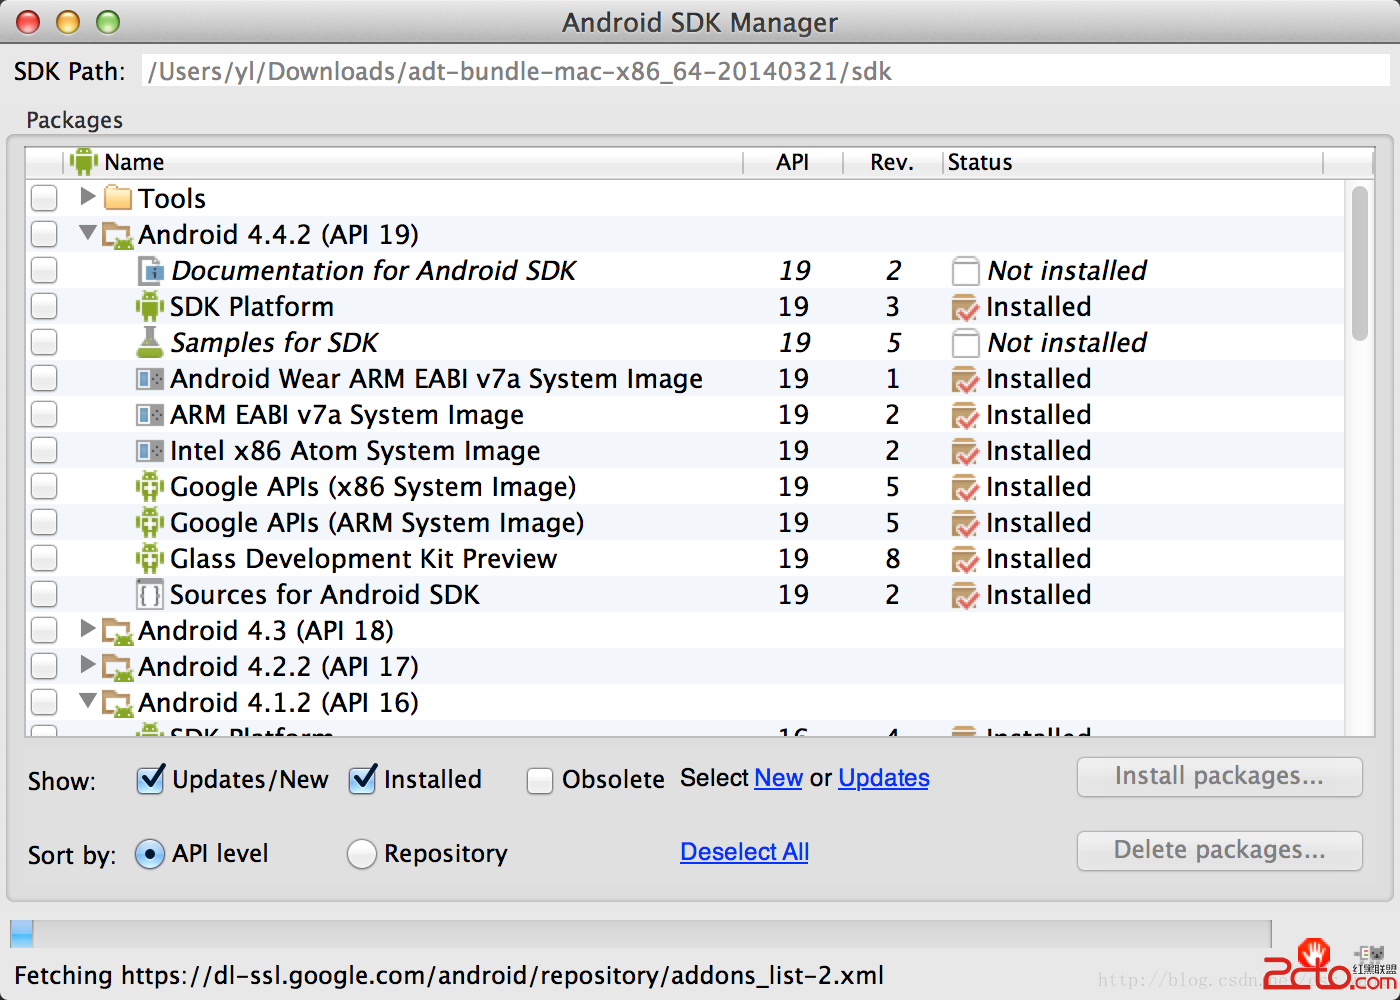1400x1000 pixels.
Task: Collapse the Android 4.4.2 (API 19) group
Action: click(88, 233)
